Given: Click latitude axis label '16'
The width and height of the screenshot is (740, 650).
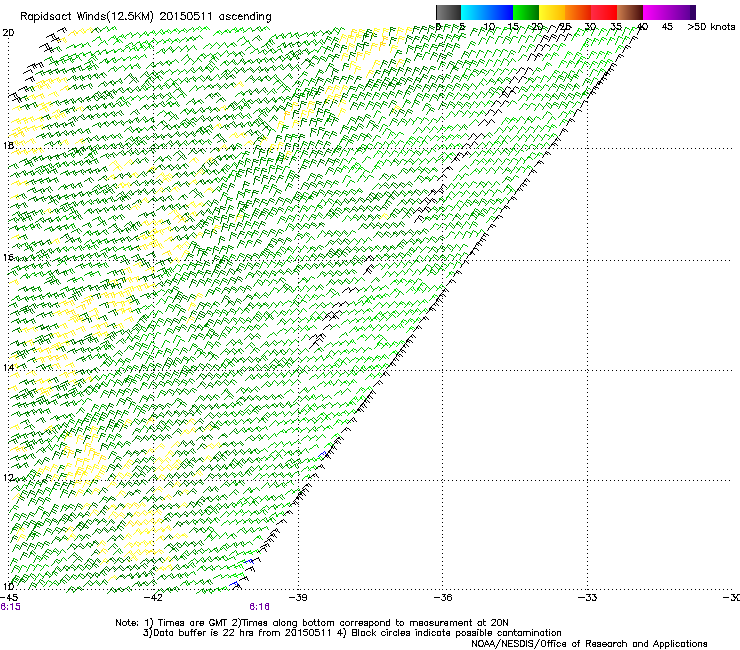Looking at the screenshot, I should (8, 258).
